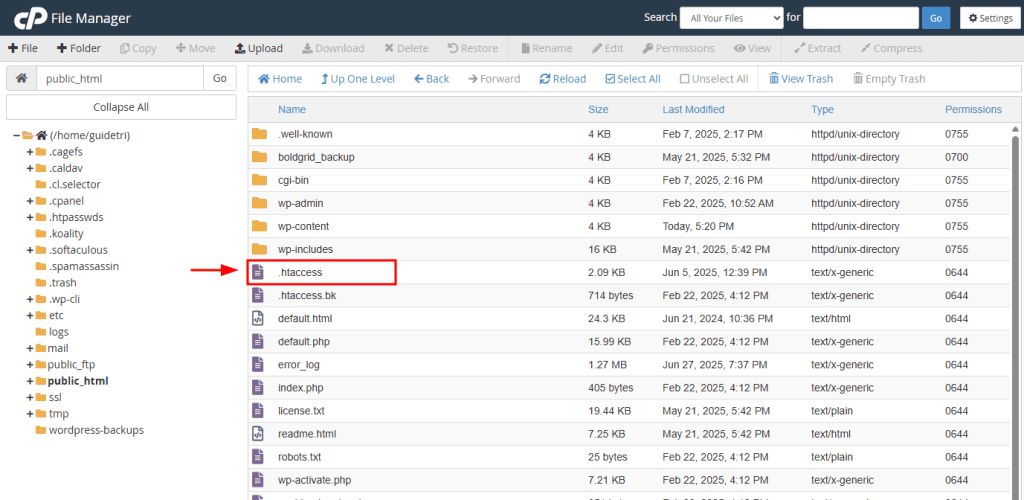Click the Upload toolbar icon
The image size is (1024, 500).
[240, 48]
